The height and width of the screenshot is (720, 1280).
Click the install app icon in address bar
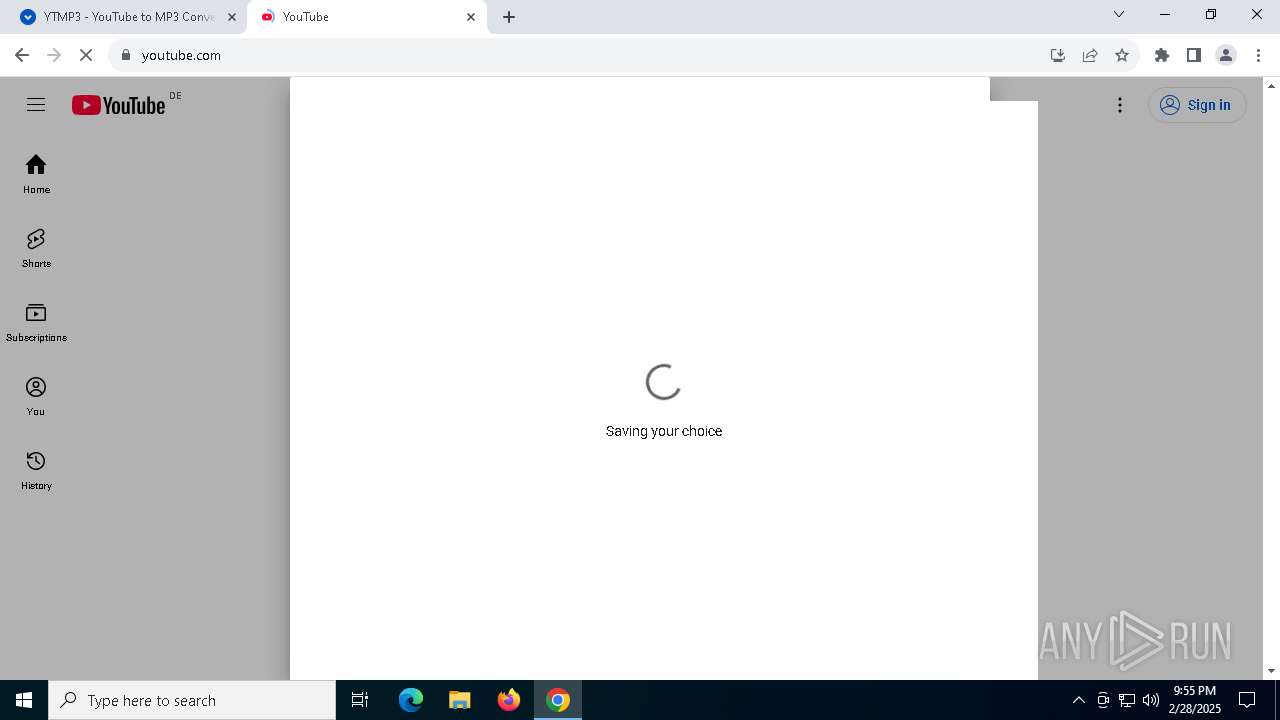[x=1058, y=55]
